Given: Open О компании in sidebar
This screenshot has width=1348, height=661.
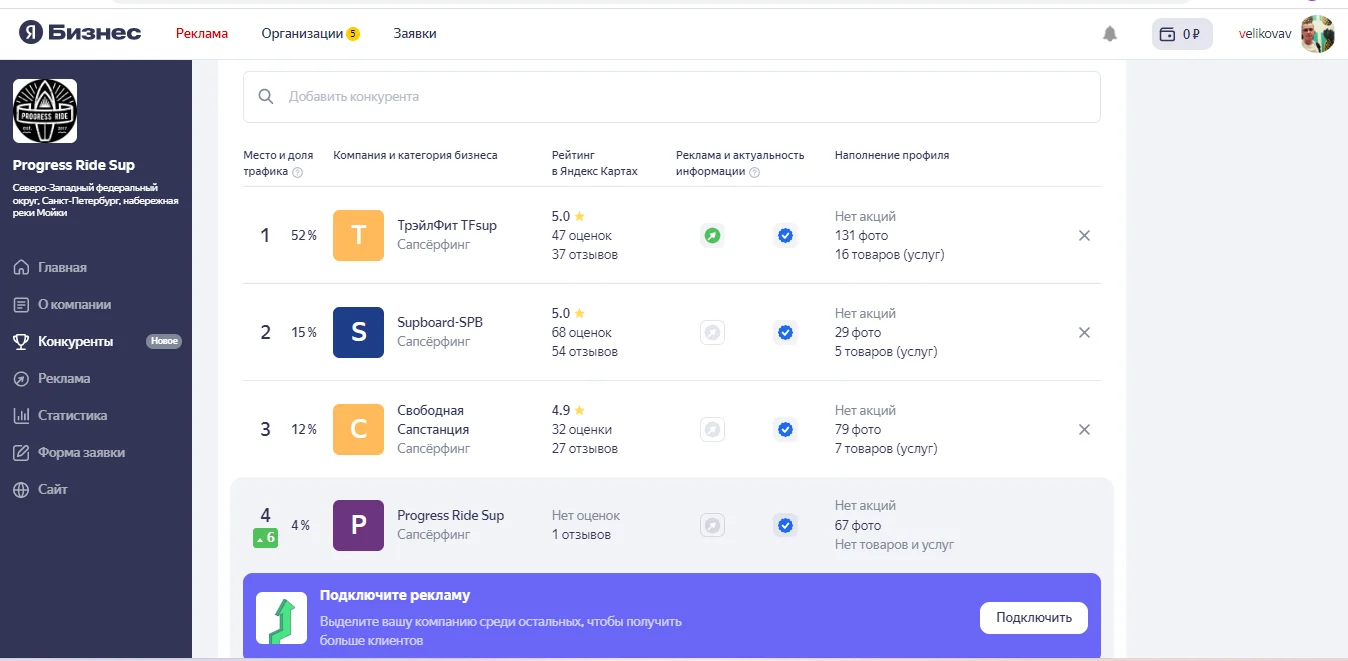Looking at the screenshot, I should coord(74,304).
